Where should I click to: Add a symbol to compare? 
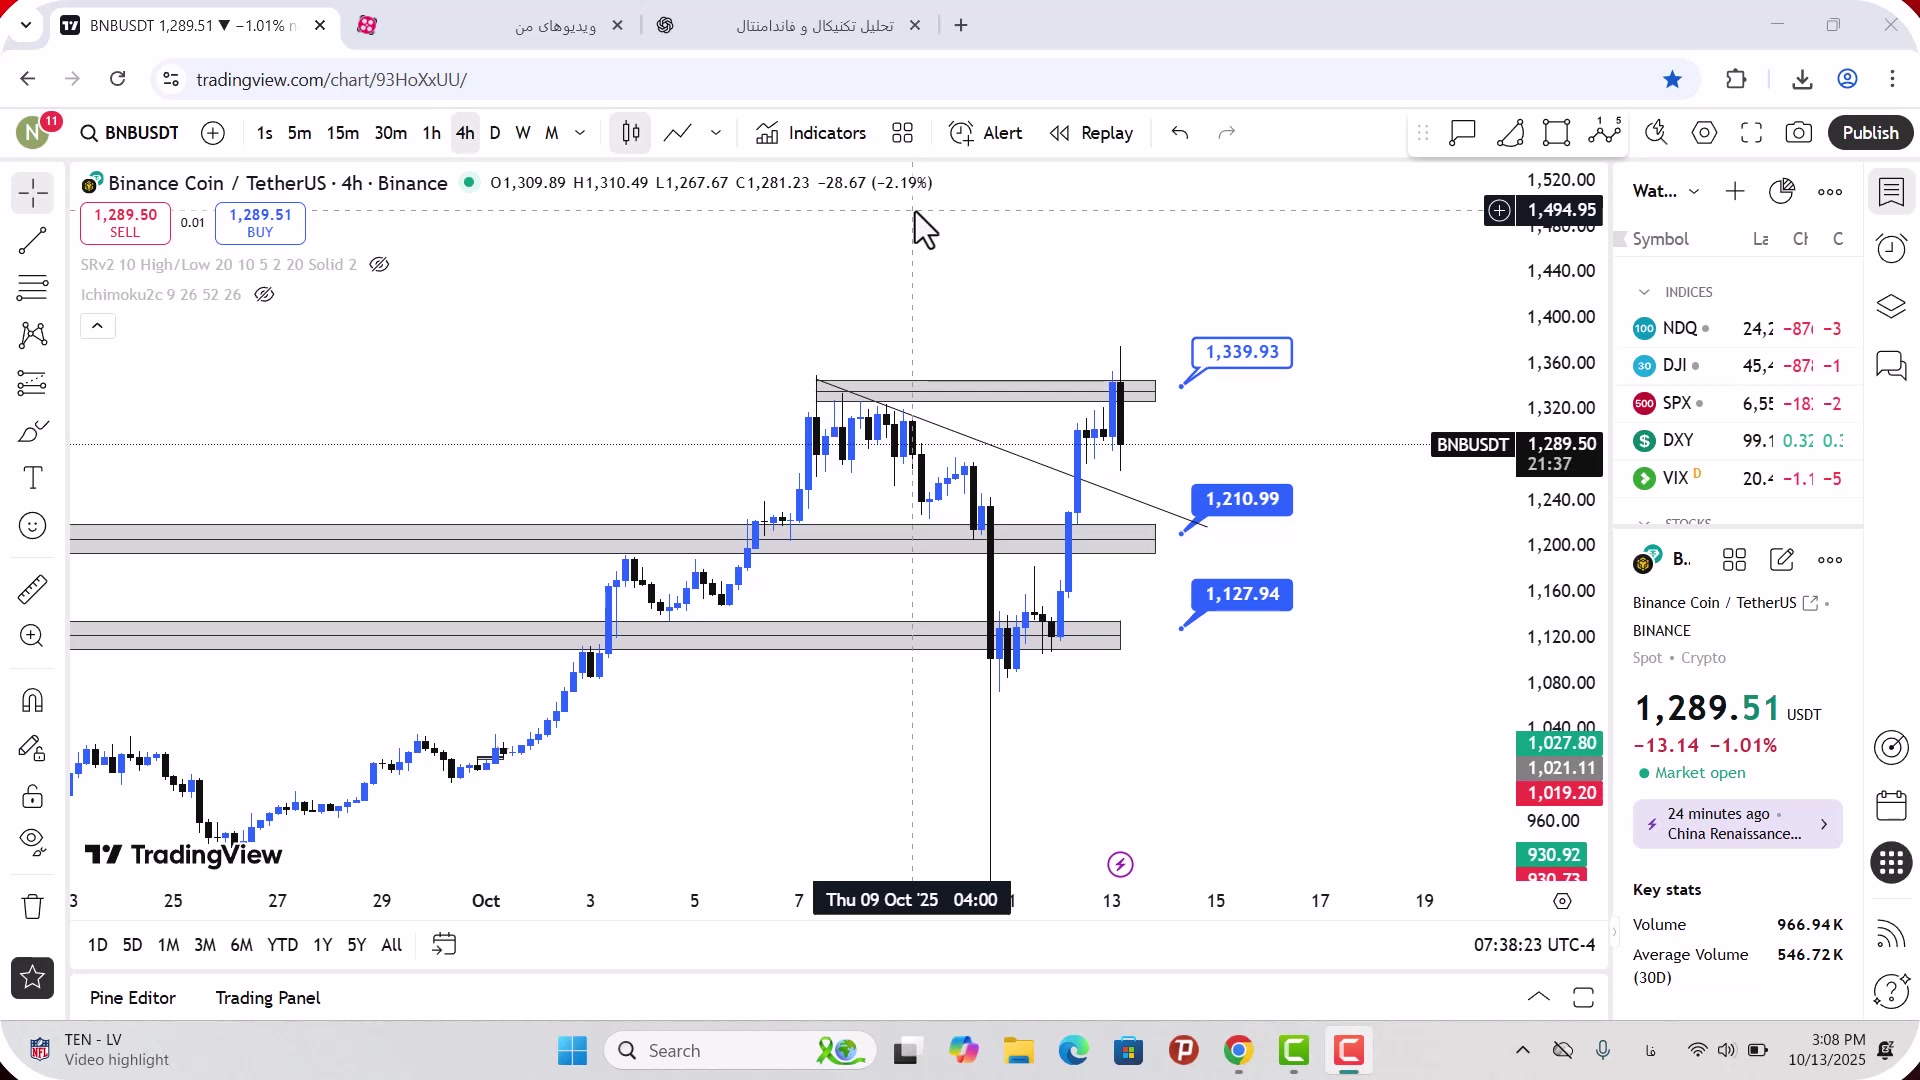213,133
